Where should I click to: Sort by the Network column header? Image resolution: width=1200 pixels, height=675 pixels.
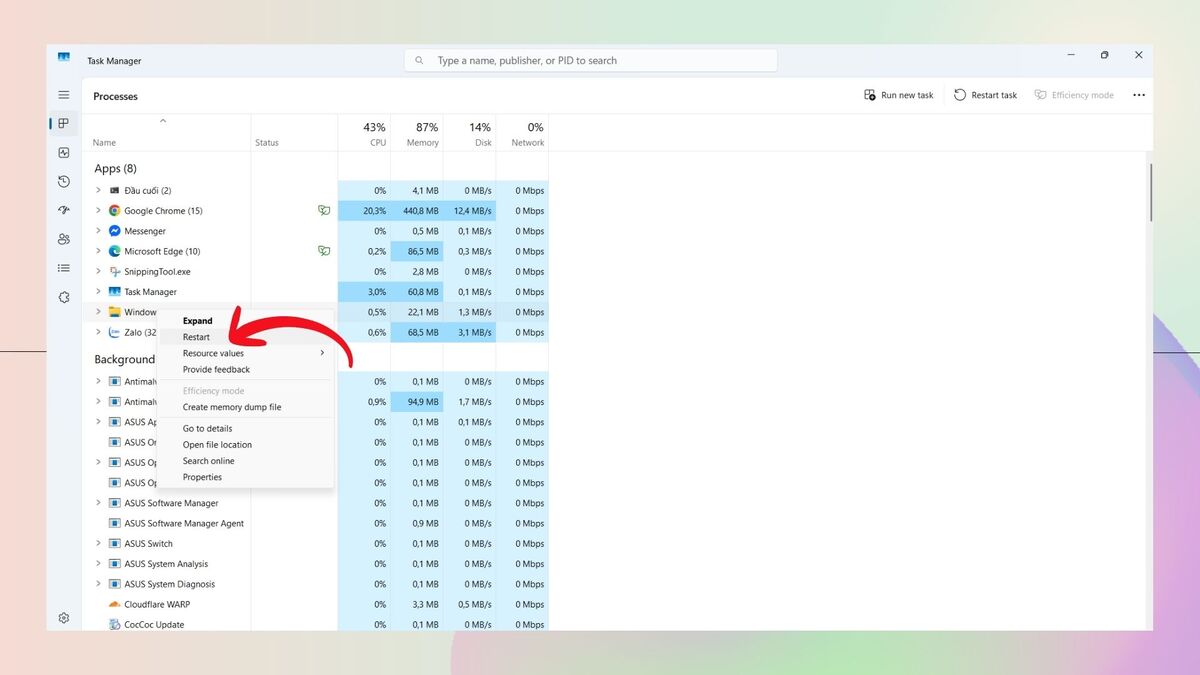click(x=522, y=133)
